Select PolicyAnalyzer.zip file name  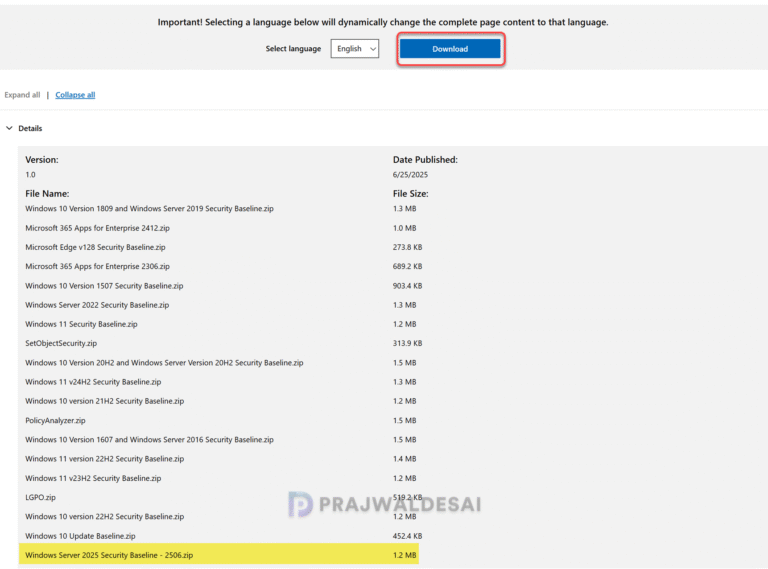(55, 421)
